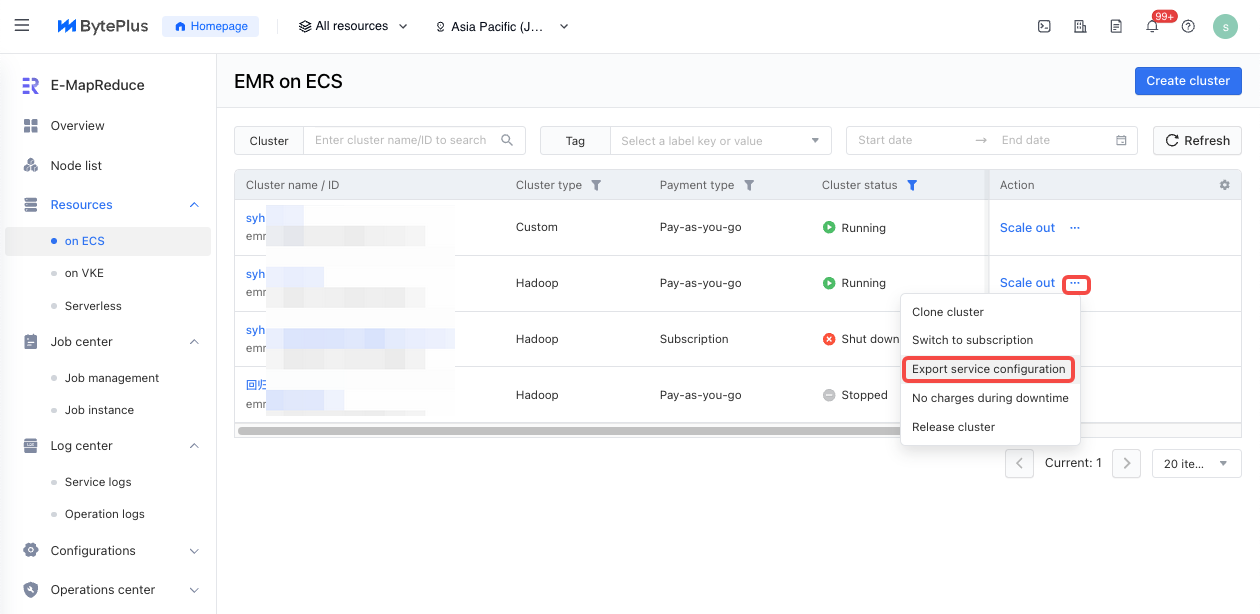1260x614 pixels.
Task: Open the notifications bell icon
Action: tap(1152, 27)
